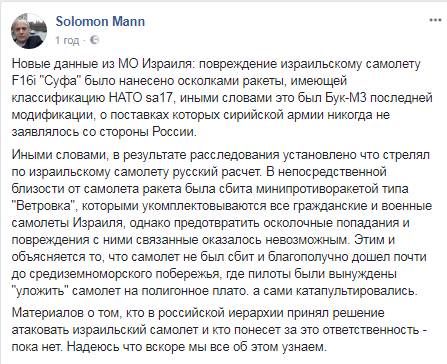Click the first paragraph starting "Новые данные"
Viewport: 447px width, 364px height.
pyautogui.click(x=222, y=98)
